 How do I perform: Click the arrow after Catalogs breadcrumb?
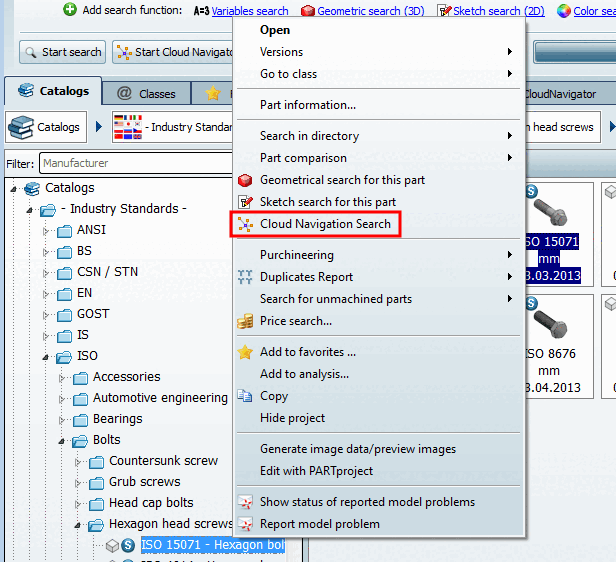click(99, 127)
